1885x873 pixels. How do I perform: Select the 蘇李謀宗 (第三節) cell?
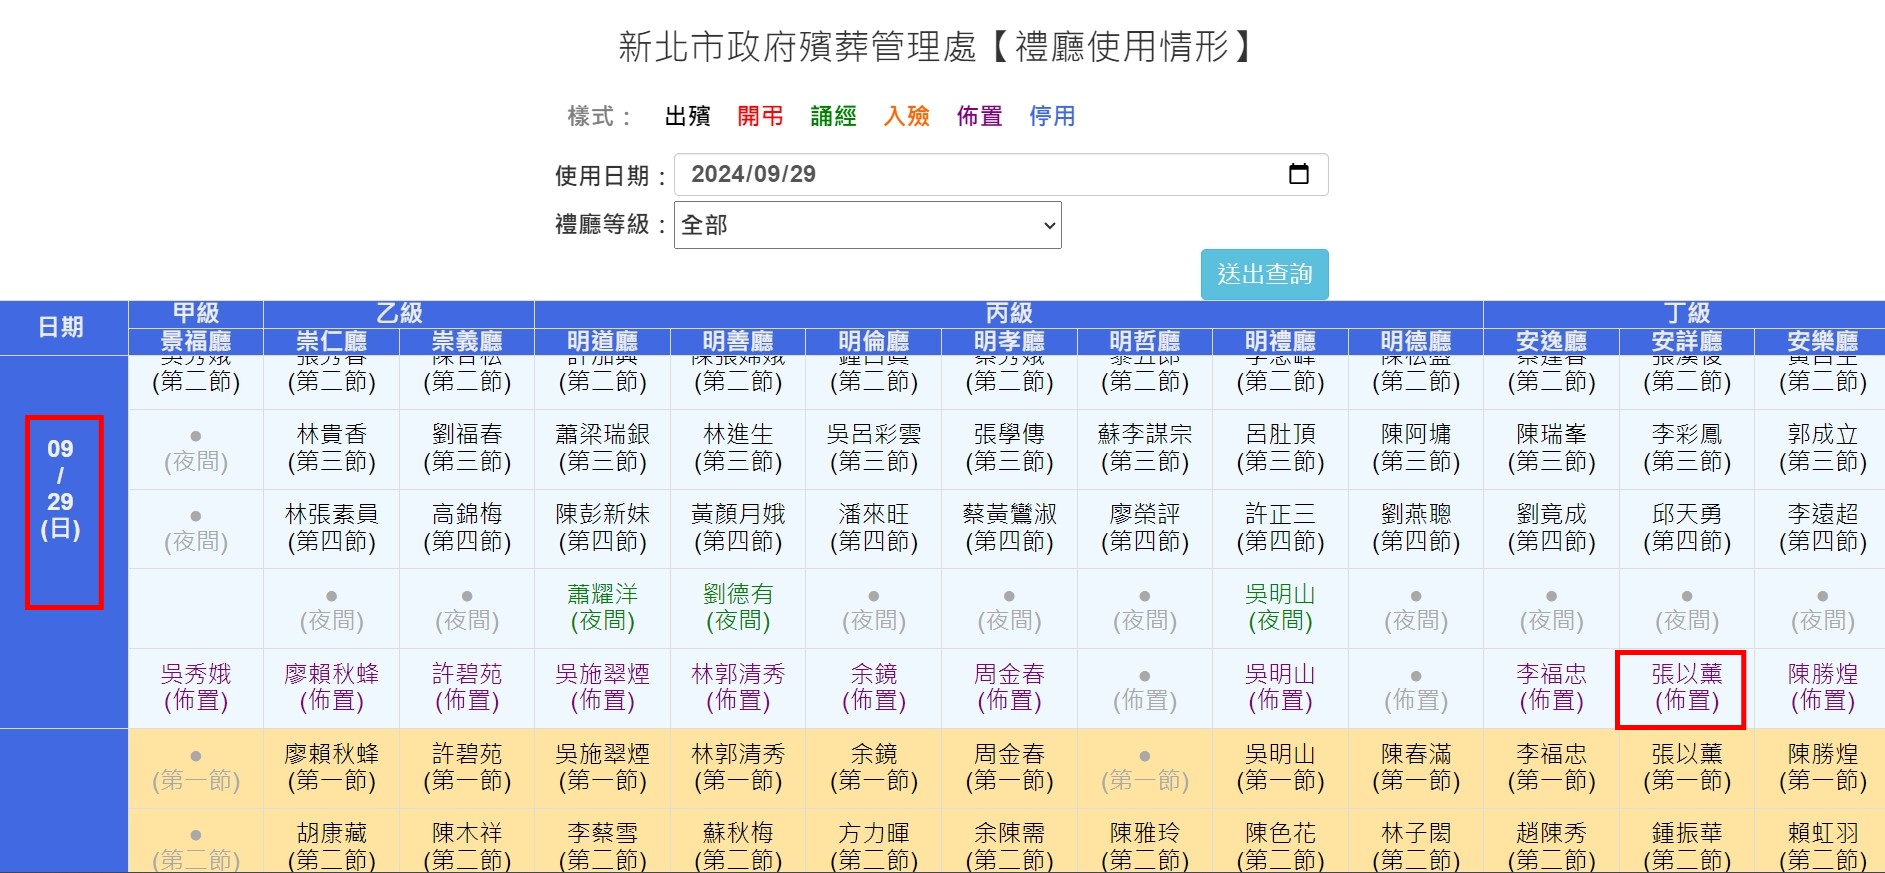pos(1145,449)
